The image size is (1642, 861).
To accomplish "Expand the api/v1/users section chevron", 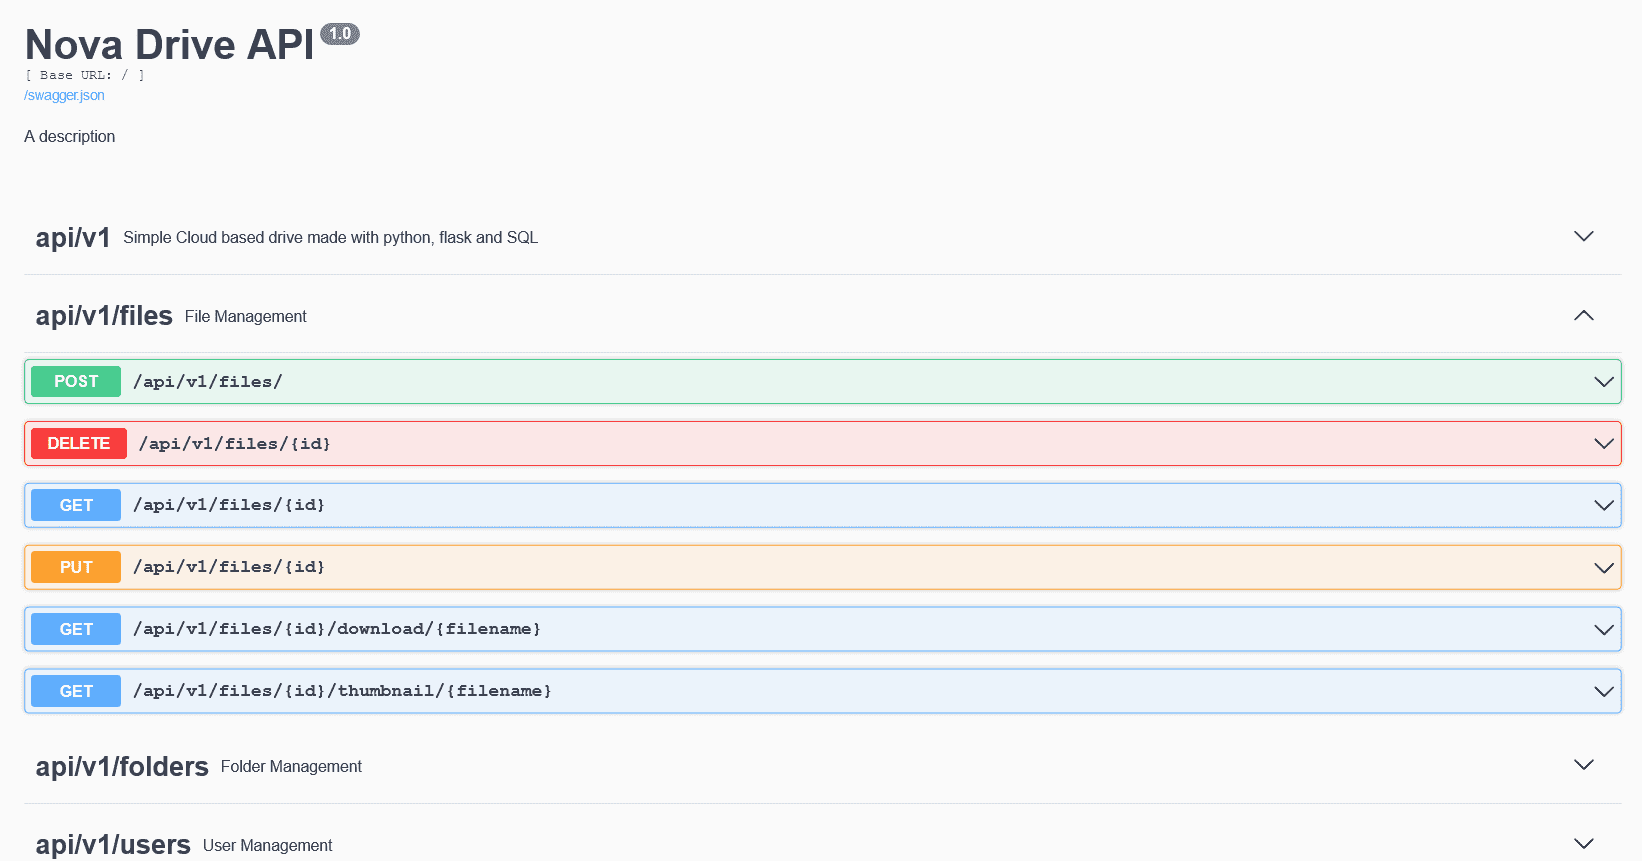I will [x=1583, y=844].
